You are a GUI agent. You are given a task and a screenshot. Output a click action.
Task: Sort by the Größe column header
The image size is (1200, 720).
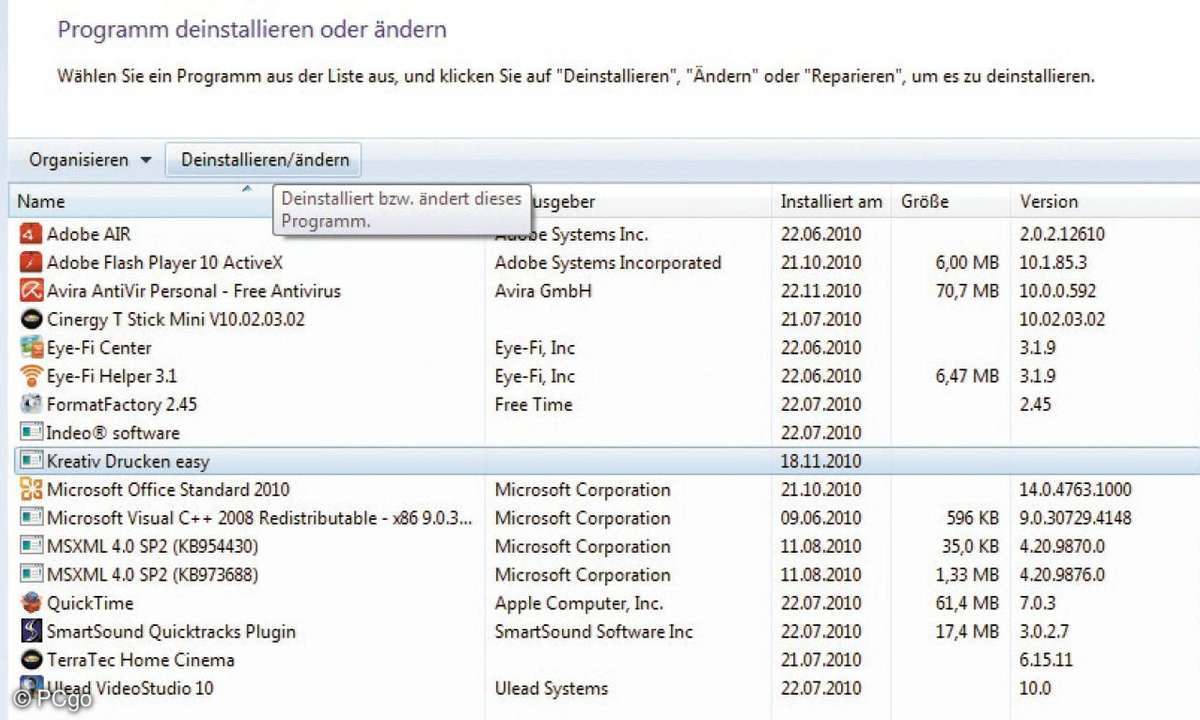point(925,201)
